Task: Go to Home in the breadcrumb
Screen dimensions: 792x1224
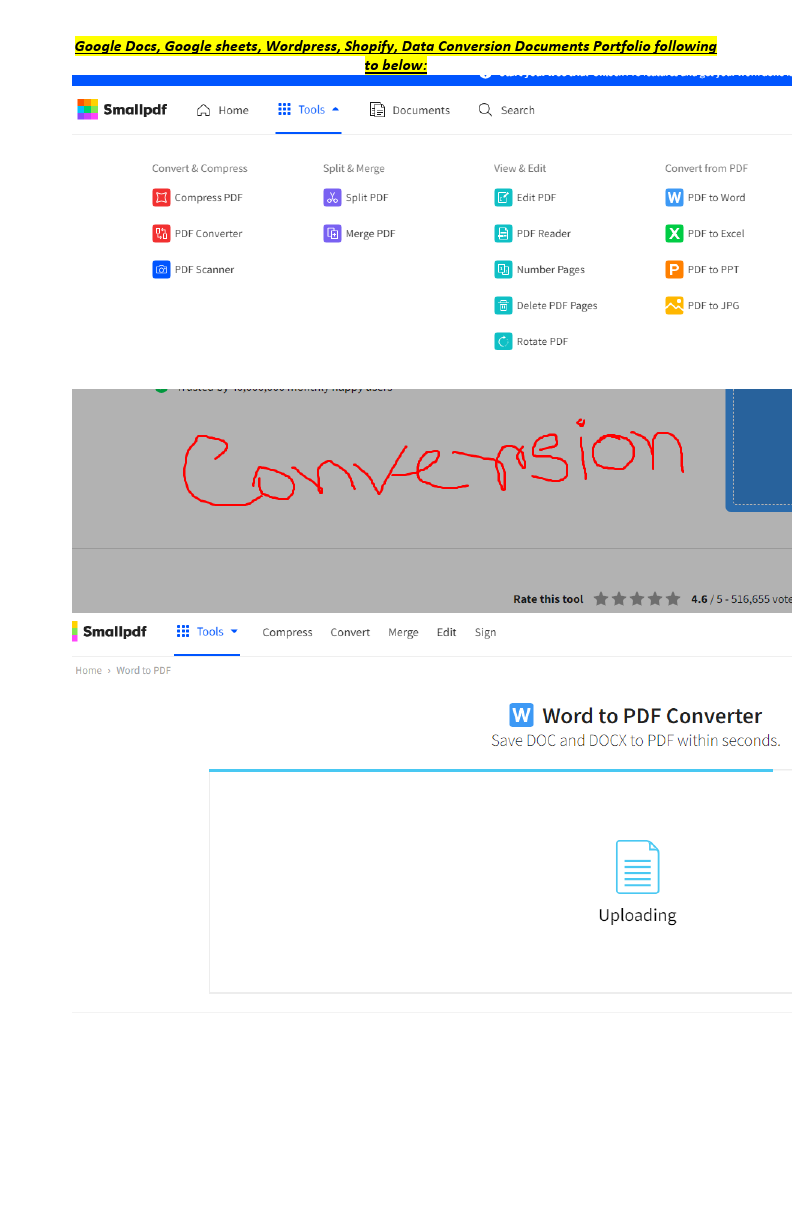Action: 88,670
